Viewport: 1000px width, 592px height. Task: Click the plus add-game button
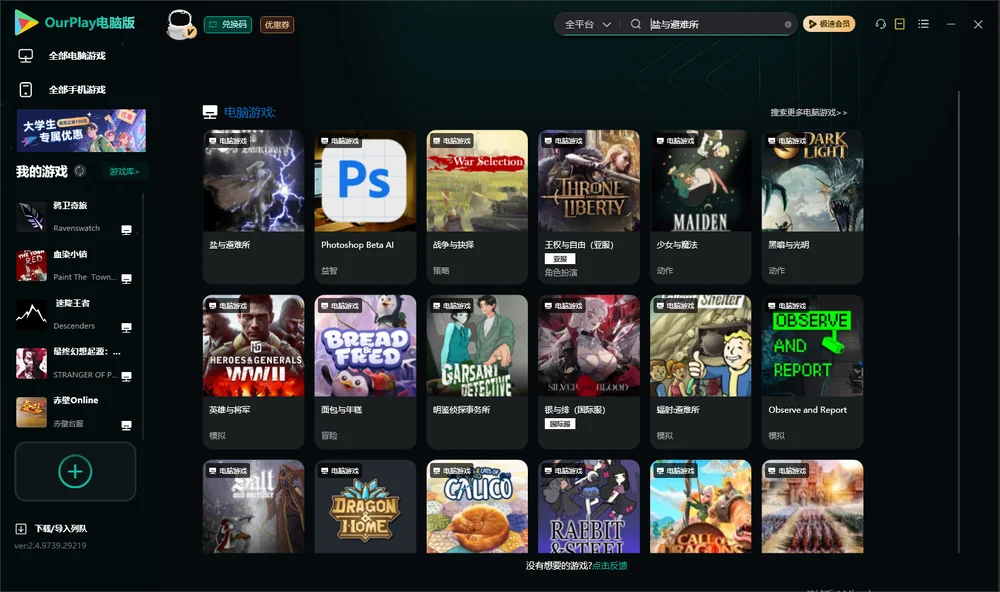point(75,471)
